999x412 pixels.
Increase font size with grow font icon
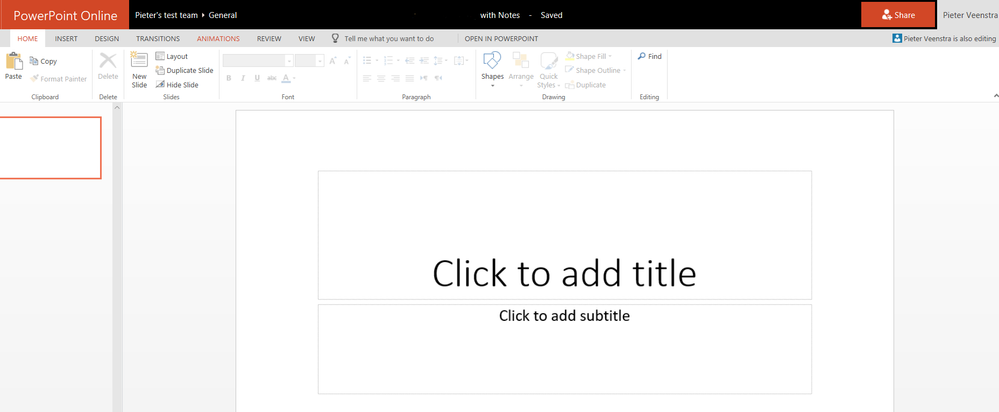point(333,61)
